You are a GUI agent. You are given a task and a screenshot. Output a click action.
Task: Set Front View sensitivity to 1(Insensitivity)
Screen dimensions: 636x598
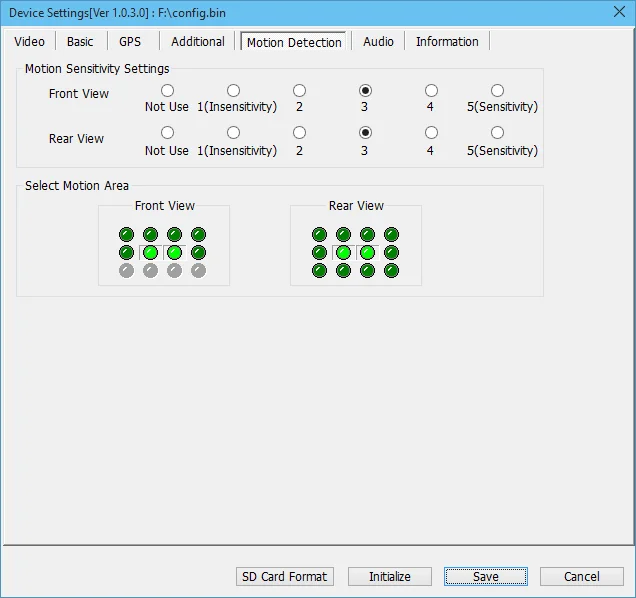(233, 90)
